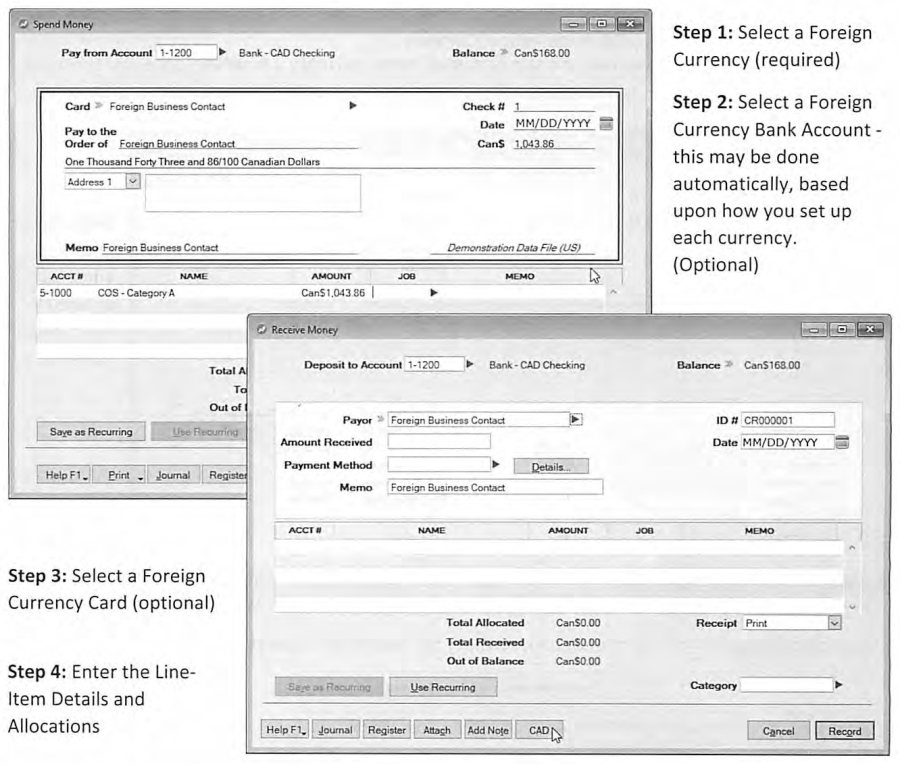This screenshot has height=764, width=900.
Task: Click Amount Received field
Action: tap(439, 441)
